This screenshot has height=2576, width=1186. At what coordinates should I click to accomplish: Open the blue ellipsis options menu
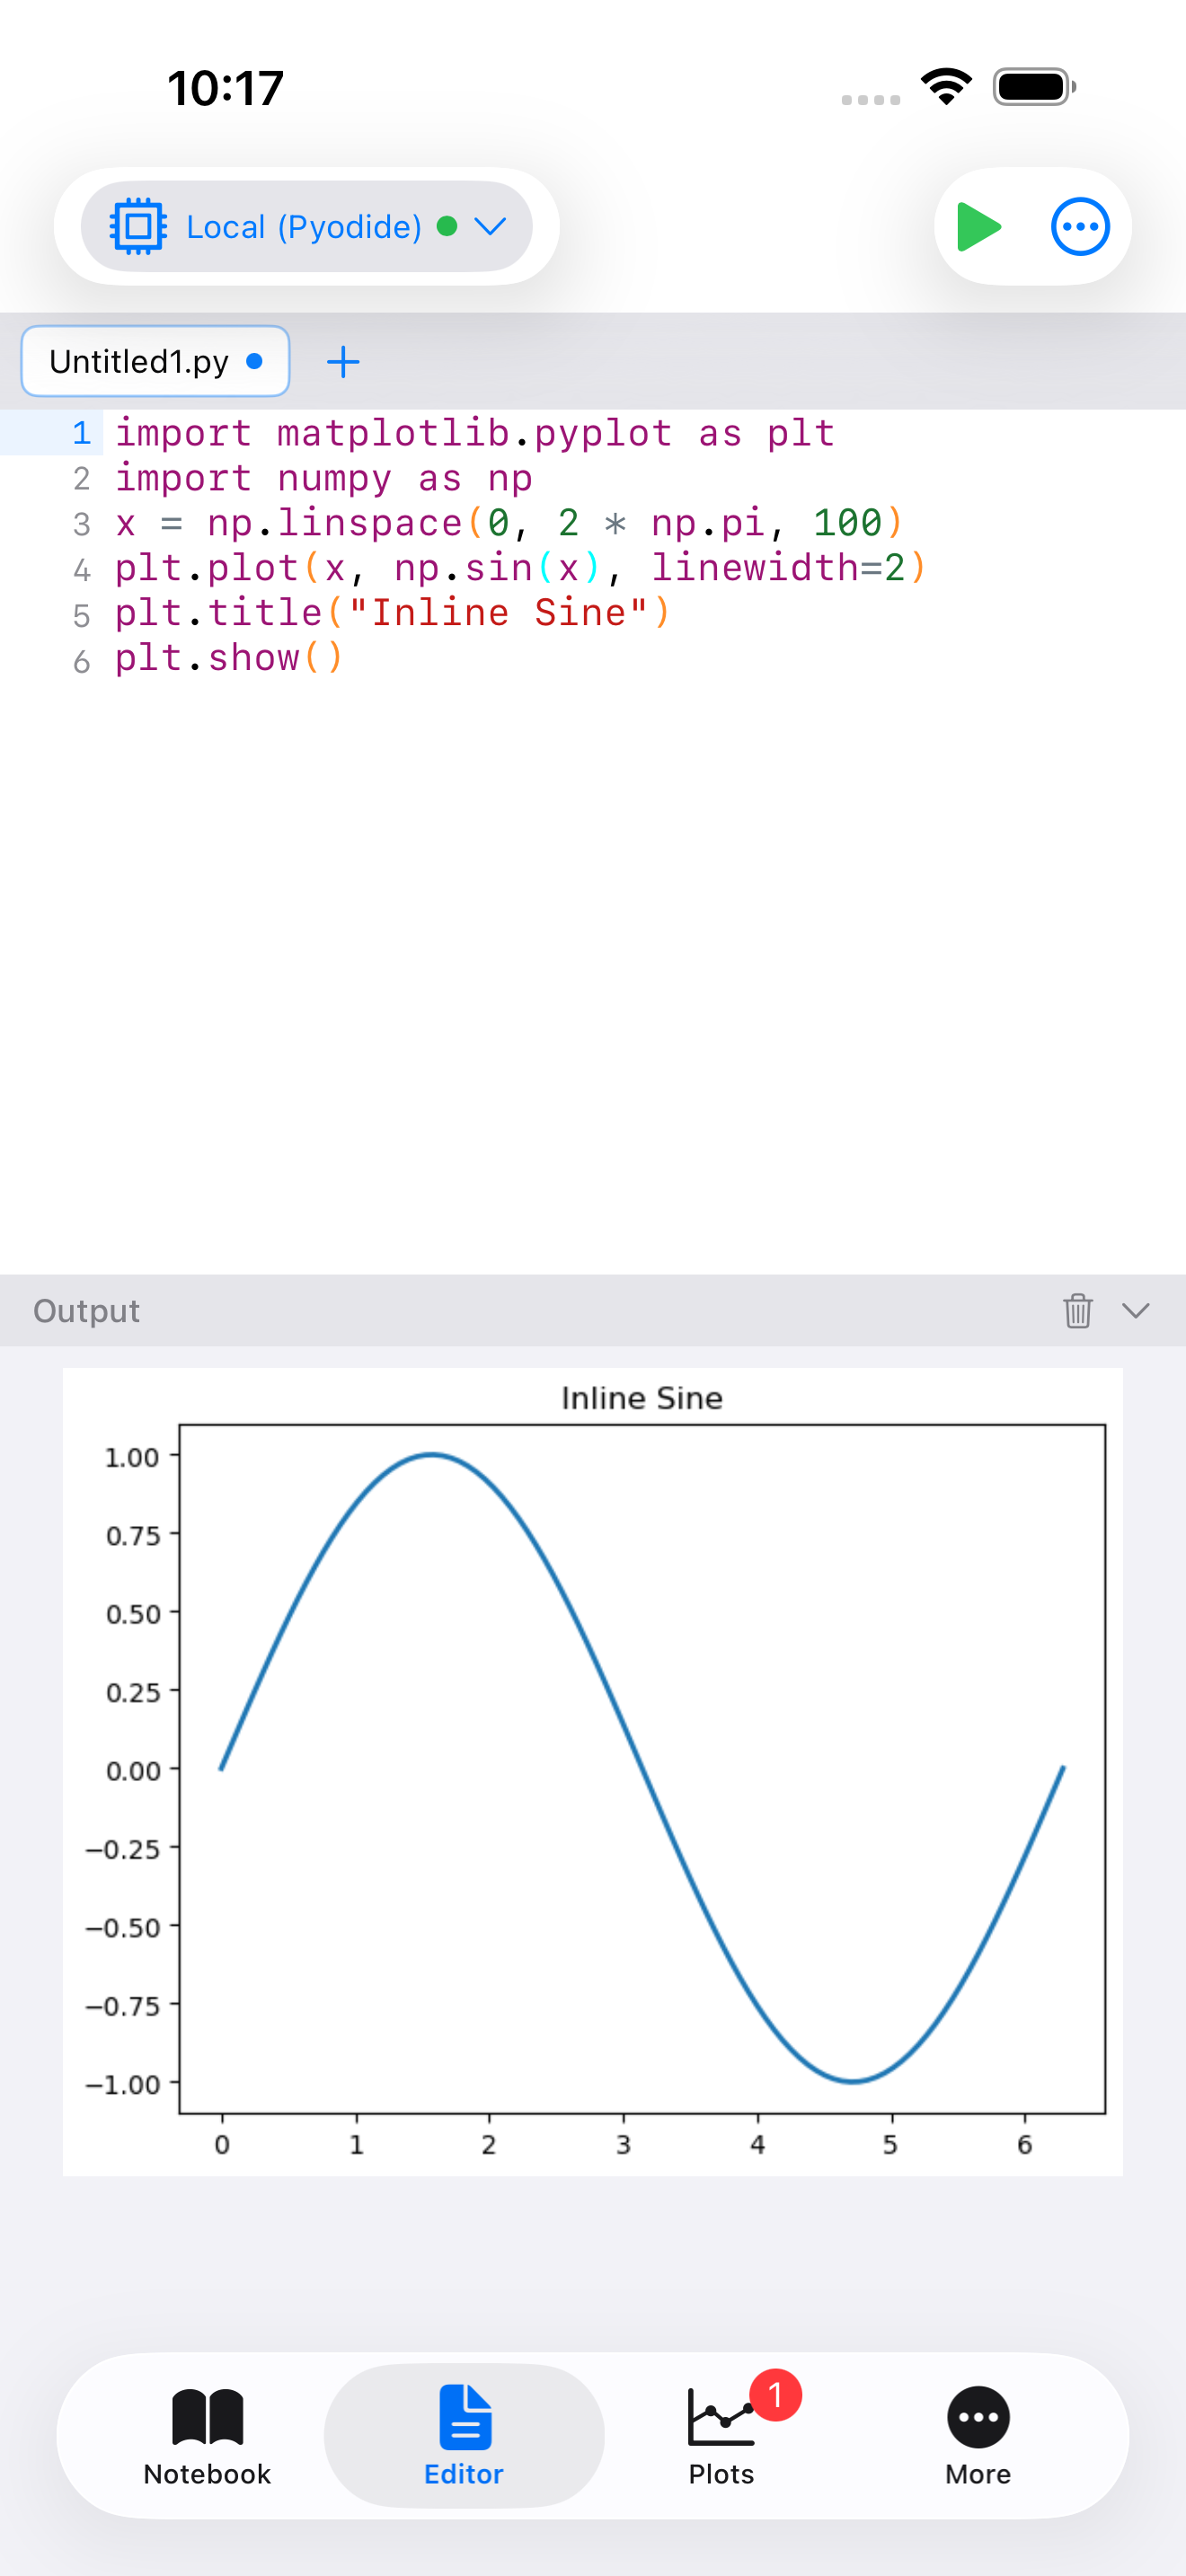[x=1080, y=227]
